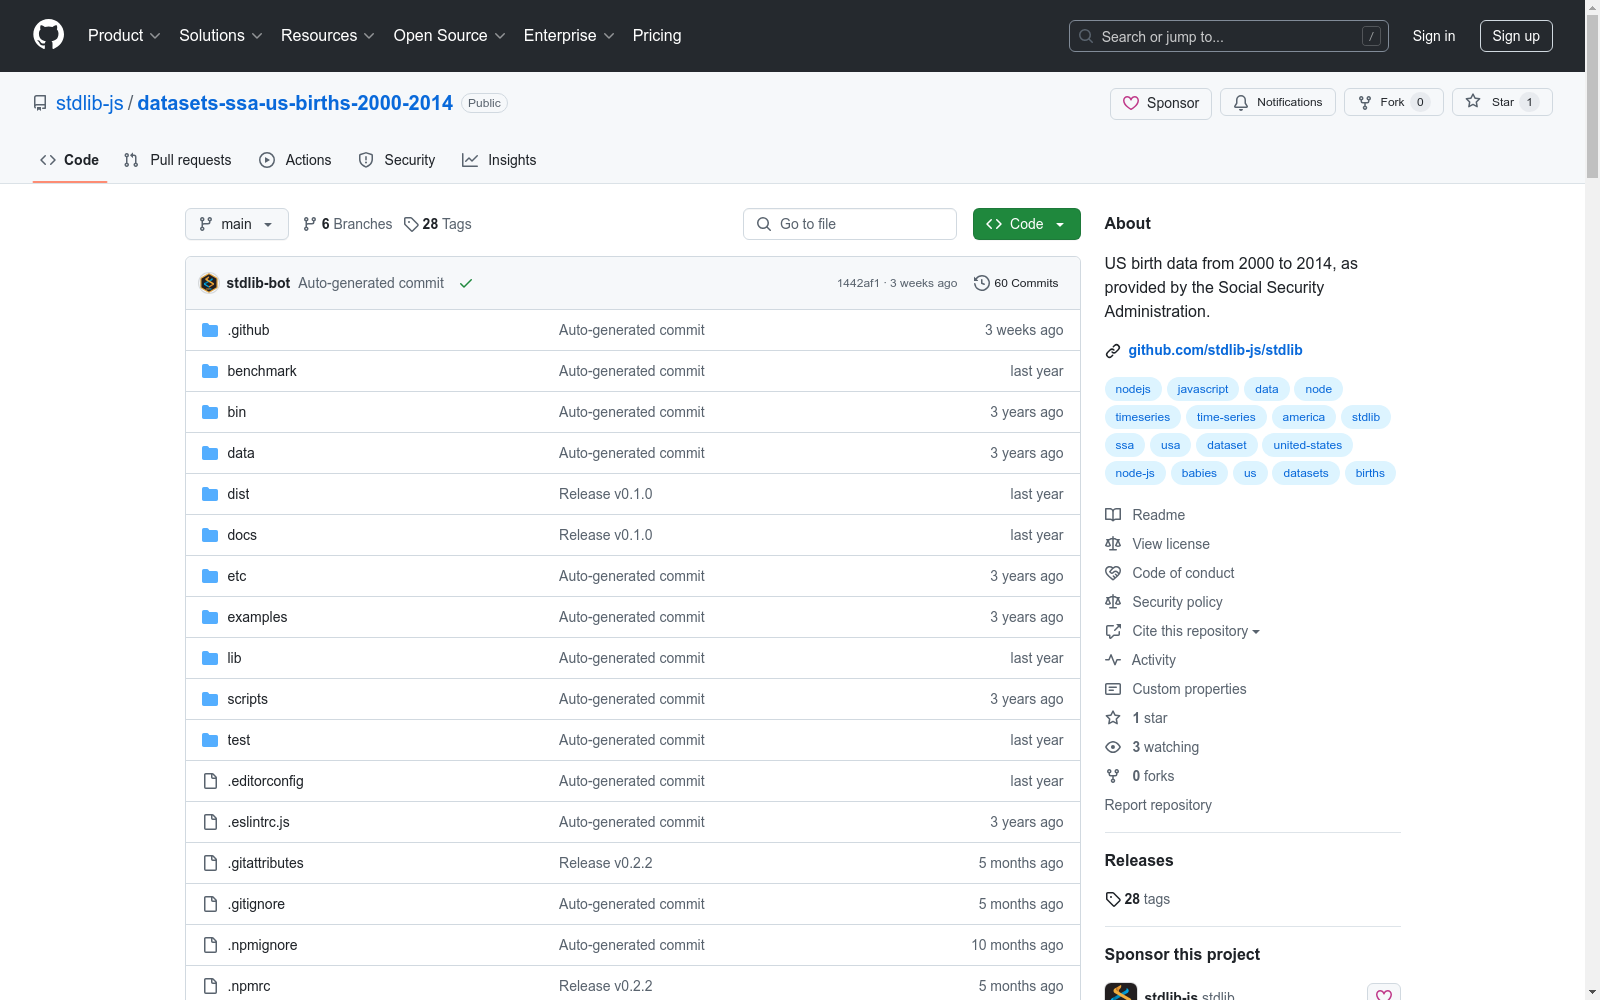The width and height of the screenshot is (1600, 1000).
Task: Open commit hash 1442af1
Action: pyautogui.click(x=858, y=283)
